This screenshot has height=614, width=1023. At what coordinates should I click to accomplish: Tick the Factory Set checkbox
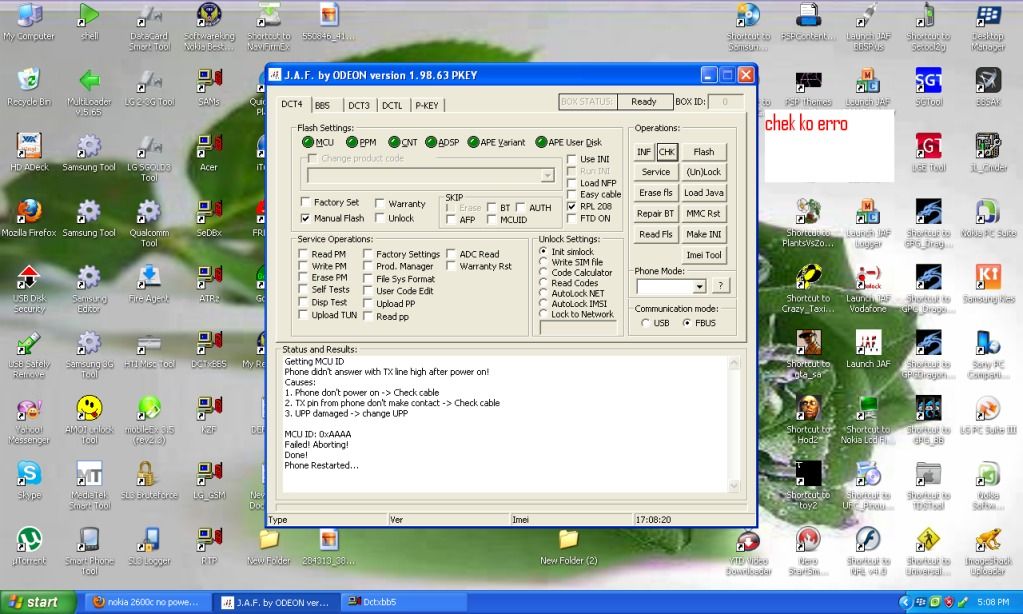click(x=305, y=202)
